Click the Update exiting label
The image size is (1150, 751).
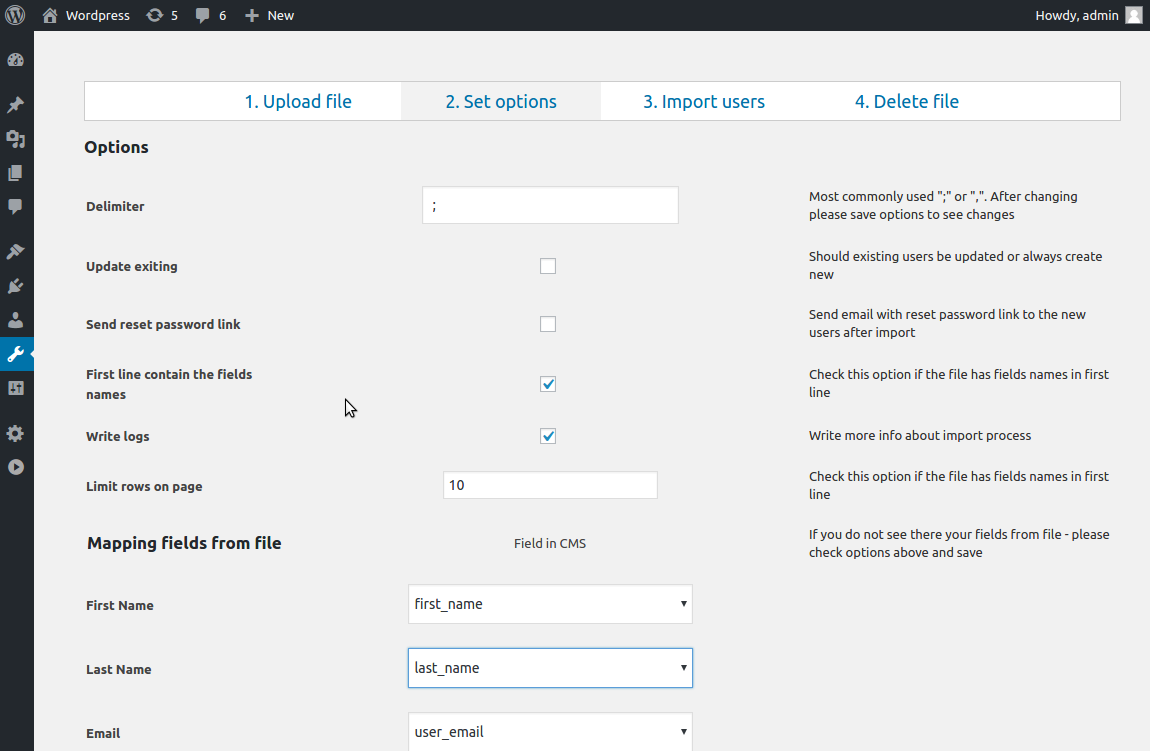131,266
